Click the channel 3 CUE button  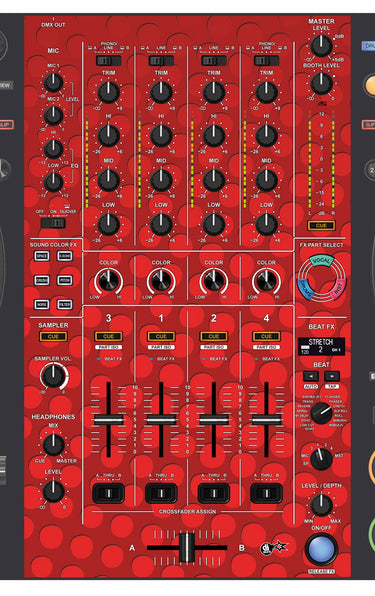[x=108, y=336]
